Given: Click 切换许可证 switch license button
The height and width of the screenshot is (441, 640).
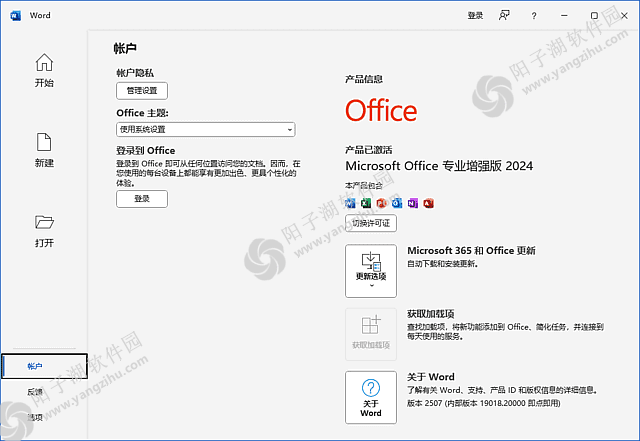Looking at the screenshot, I should [371, 223].
